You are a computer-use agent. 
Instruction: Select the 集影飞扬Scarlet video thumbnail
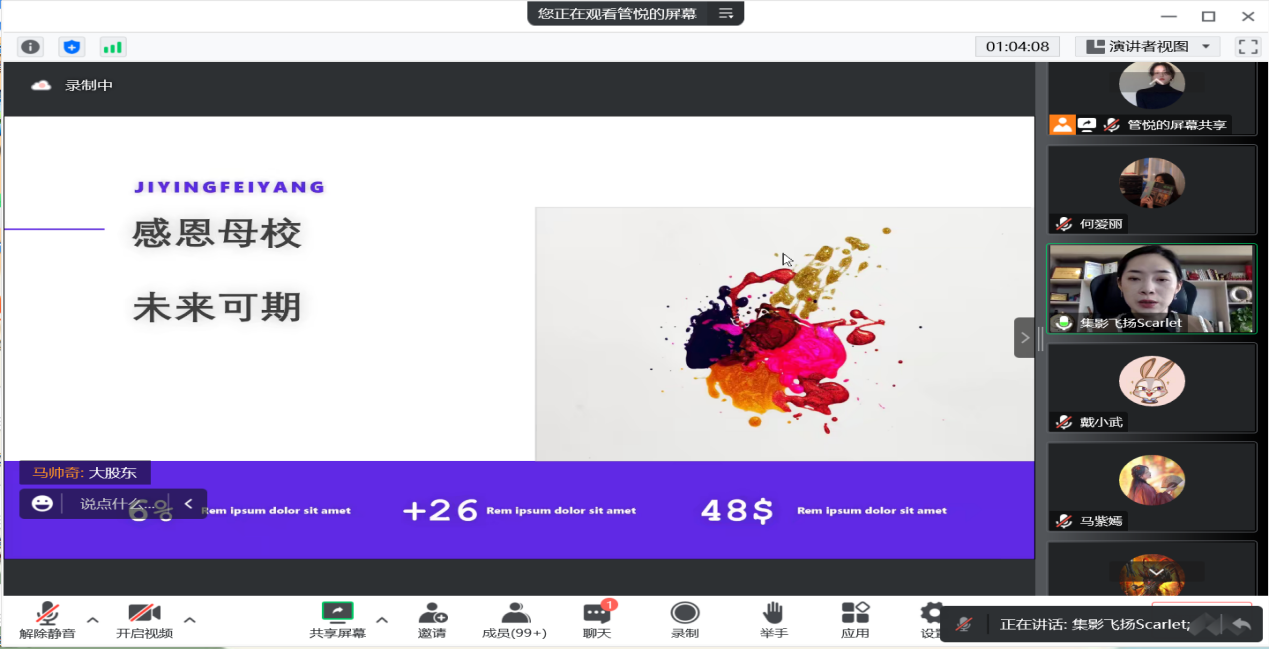[x=1151, y=289]
